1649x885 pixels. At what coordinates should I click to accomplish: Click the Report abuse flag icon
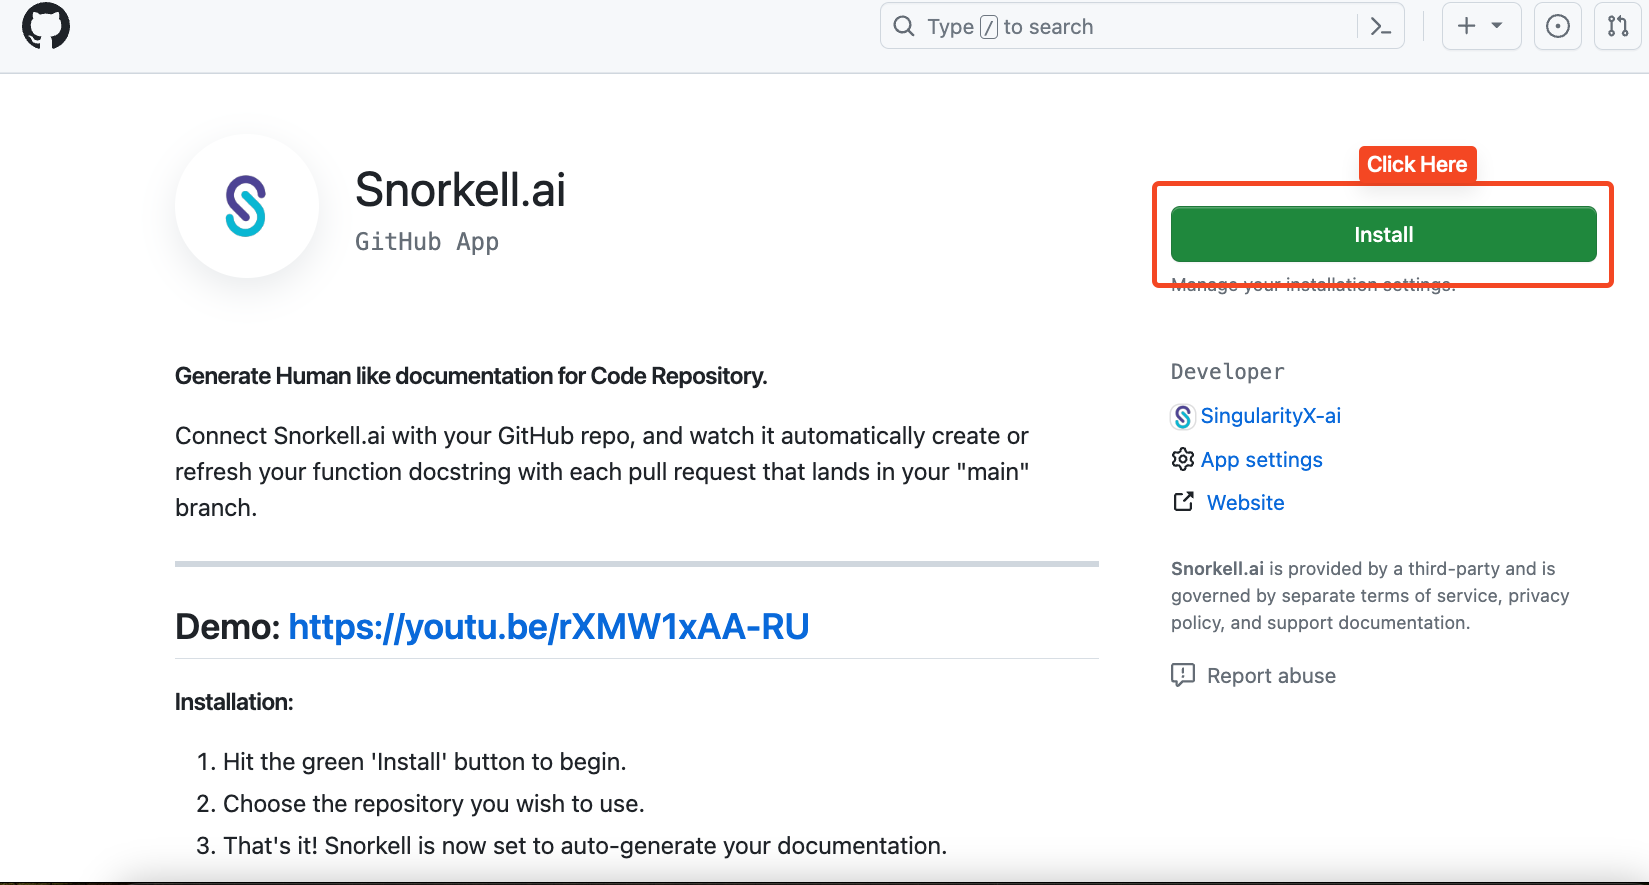[1183, 675]
